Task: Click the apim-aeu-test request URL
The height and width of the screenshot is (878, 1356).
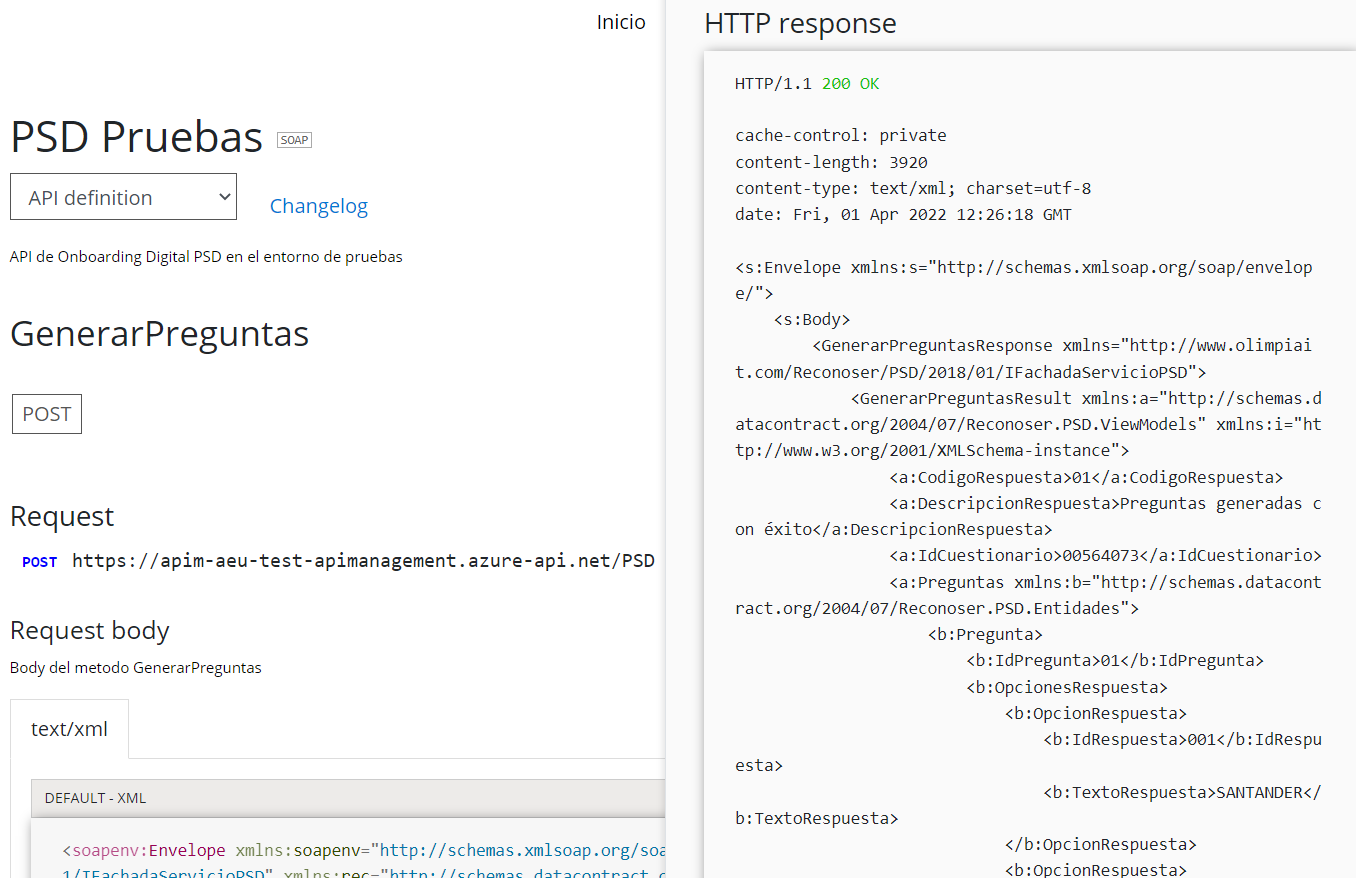Action: point(363,561)
